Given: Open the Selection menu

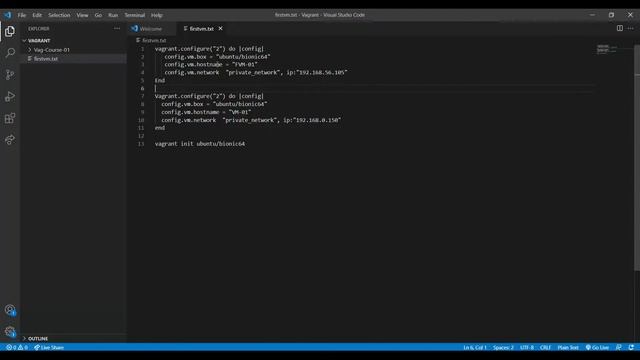Looking at the screenshot, I should [59, 15].
